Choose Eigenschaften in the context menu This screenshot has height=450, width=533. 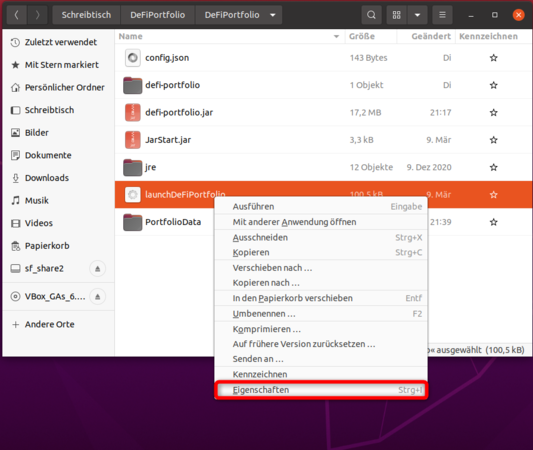click(321, 390)
